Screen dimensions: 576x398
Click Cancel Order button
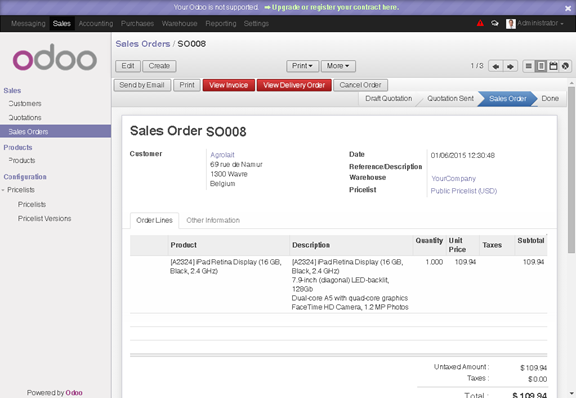tap(360, 85)
